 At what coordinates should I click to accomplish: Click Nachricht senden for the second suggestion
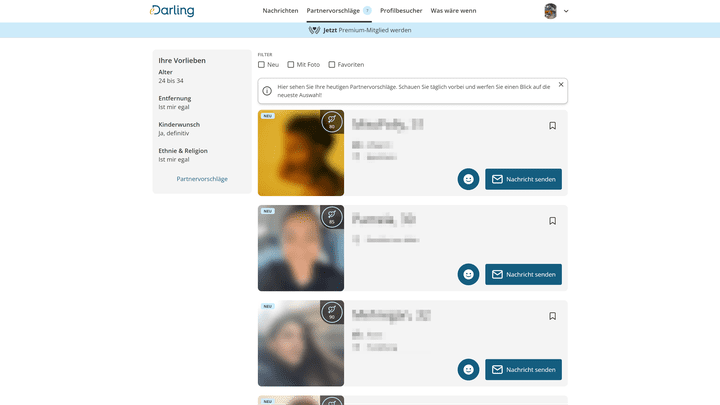point(523,274)
